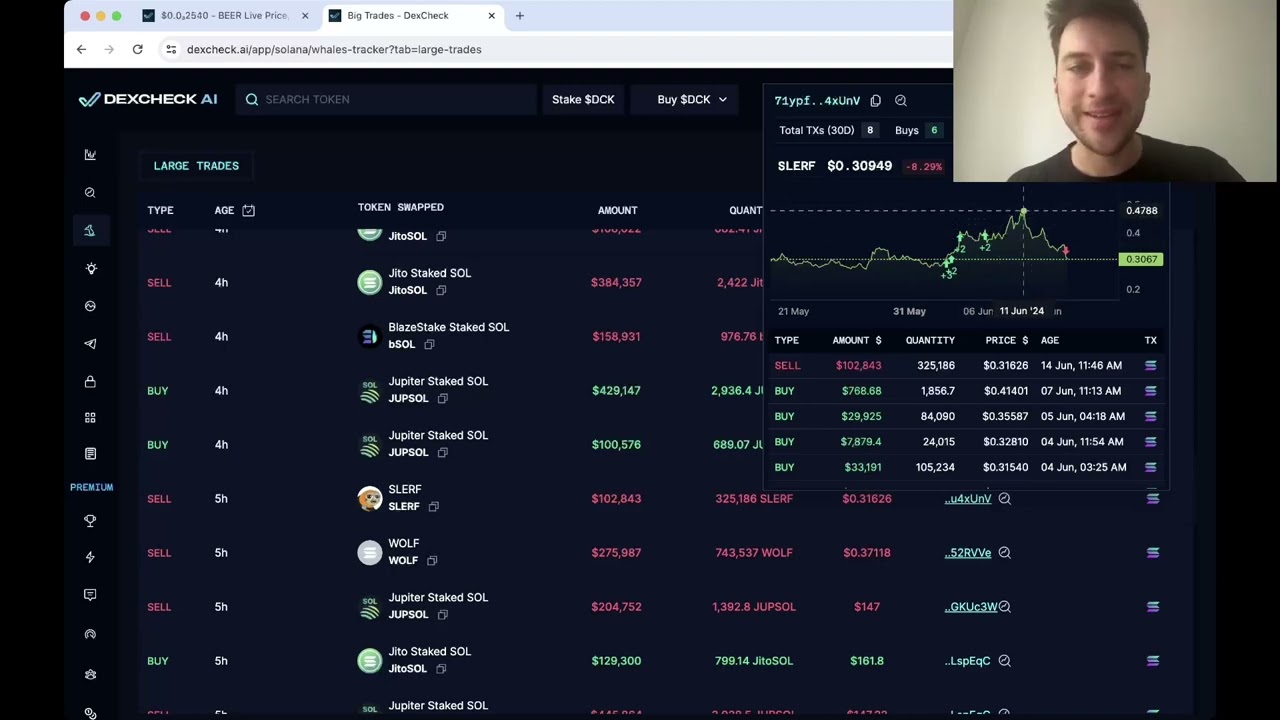The height and width of the screenshot is (720, 1280).
Task: Open a new browser tab
Action: click(519, 15)
